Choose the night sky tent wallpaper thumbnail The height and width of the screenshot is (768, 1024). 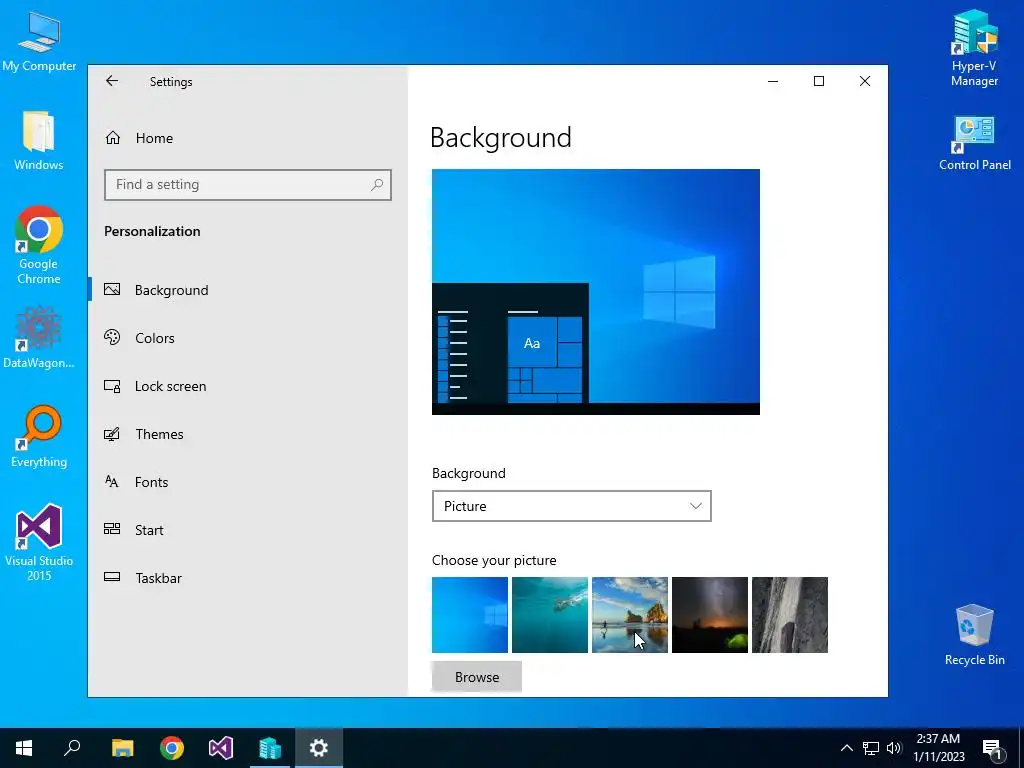point(710,615)
